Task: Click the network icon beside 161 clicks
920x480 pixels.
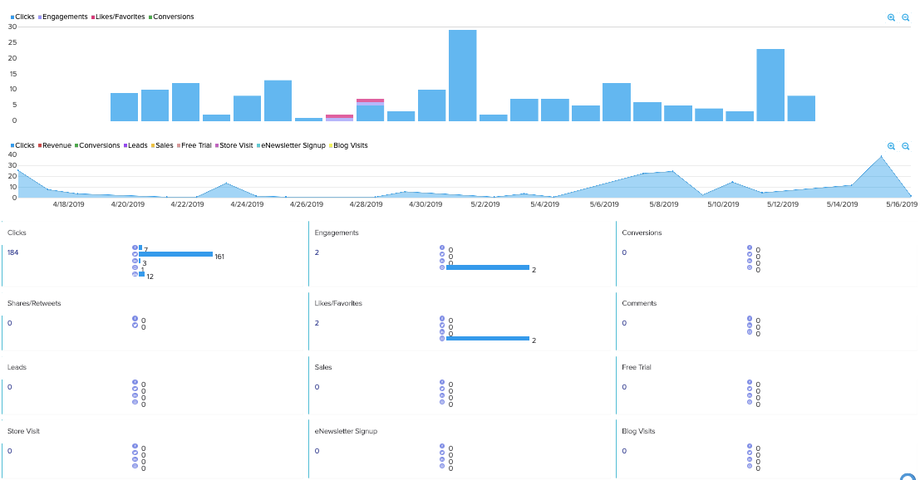Action: pos(135,254)
